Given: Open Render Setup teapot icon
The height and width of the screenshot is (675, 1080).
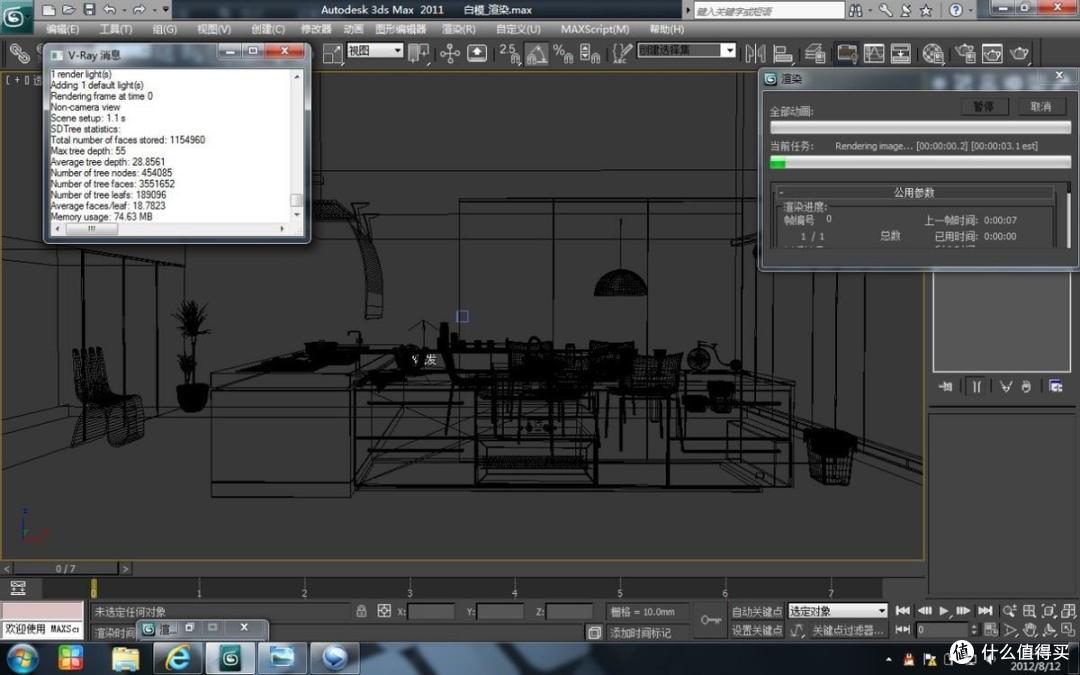Looking at the screenshot, I should tap(965, 53).
